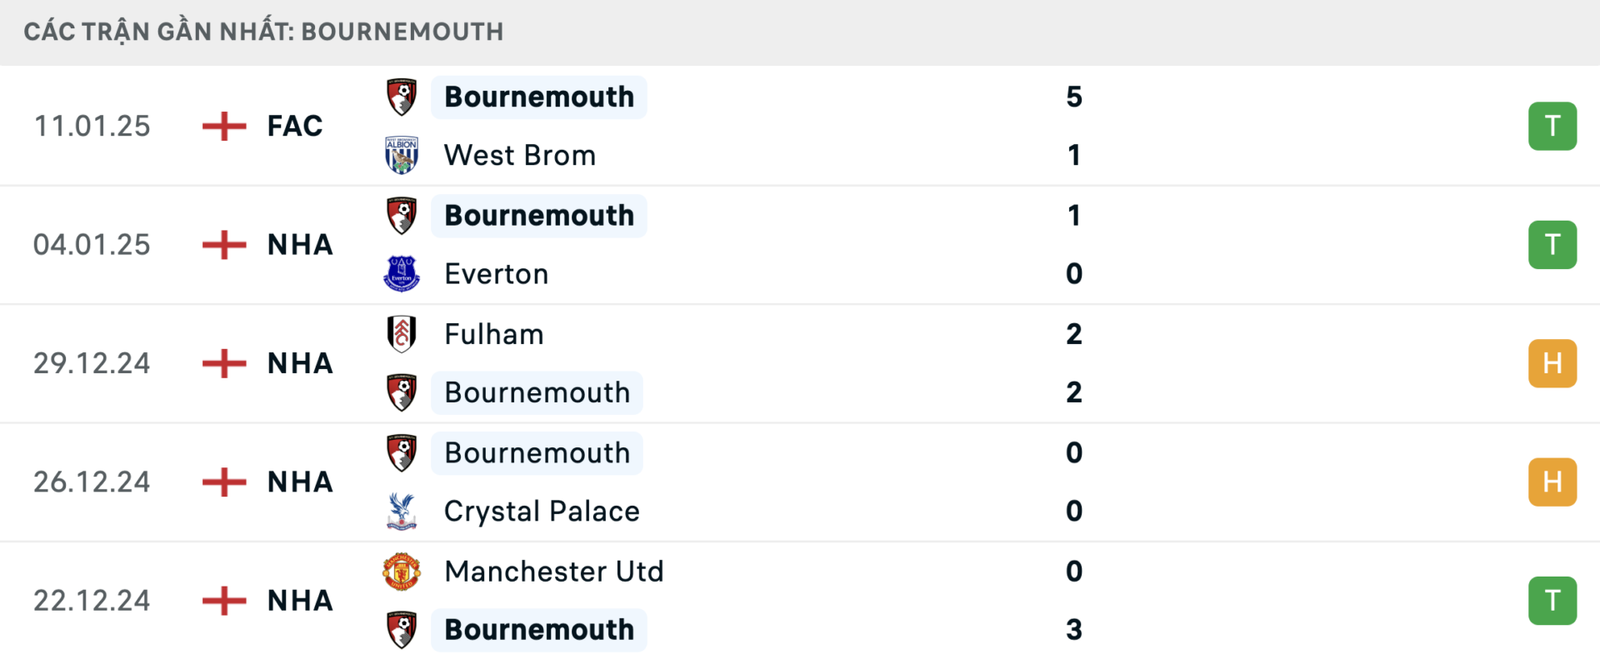Image resolution: width=1600 pixels, height=659 pixels.
Task: Open West Brom team link
Action: [520, 155]
